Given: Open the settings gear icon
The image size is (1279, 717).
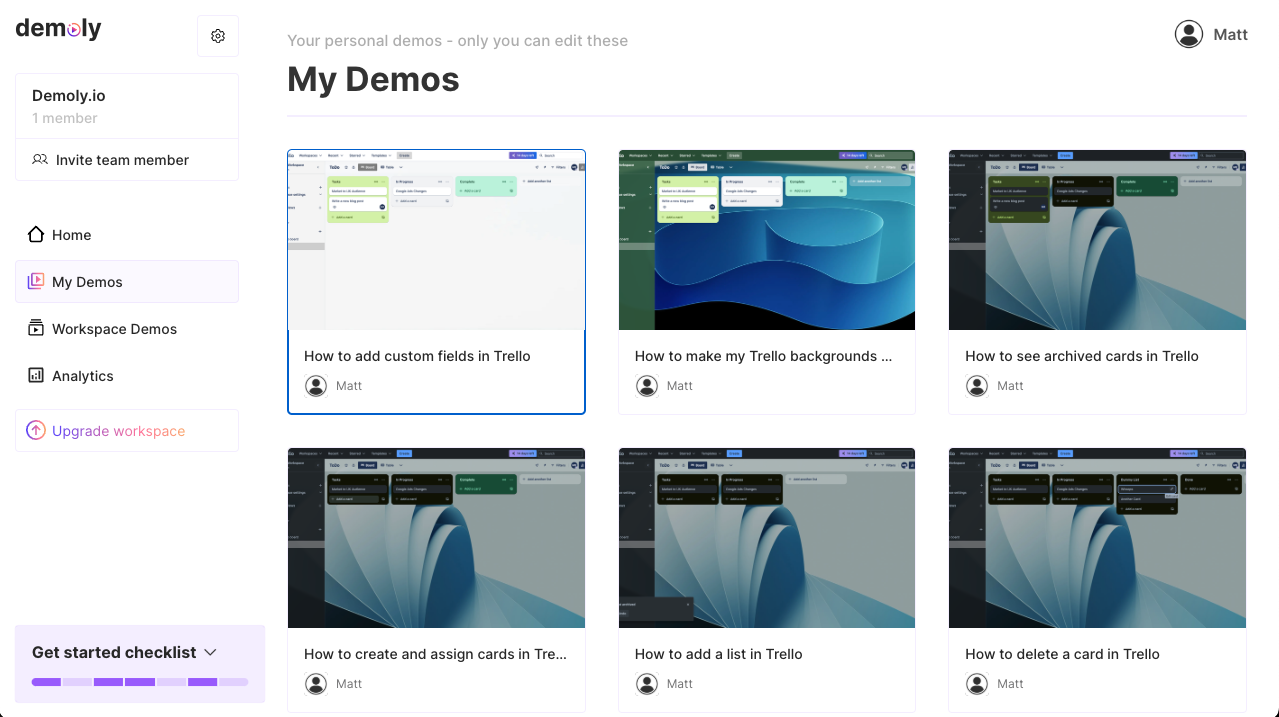Looking at the screenshot, I should coord(218,36).
